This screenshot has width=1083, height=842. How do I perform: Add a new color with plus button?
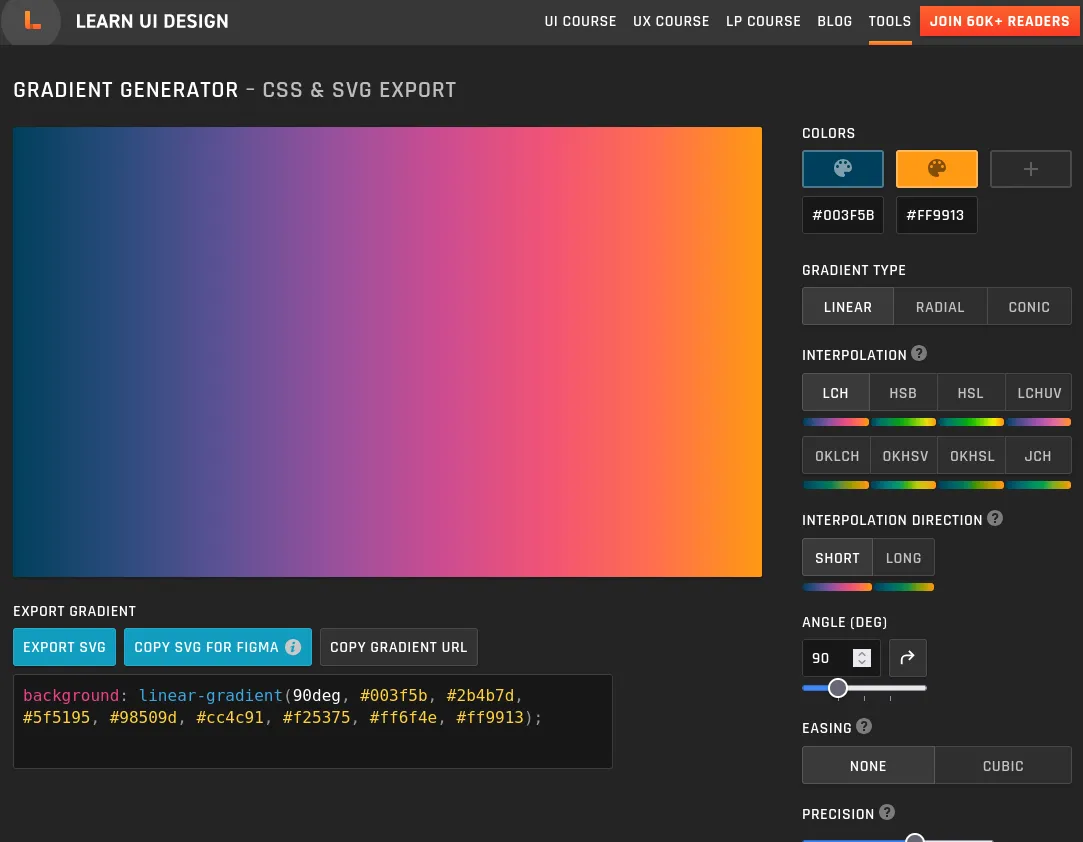(x=1031, y=169)
